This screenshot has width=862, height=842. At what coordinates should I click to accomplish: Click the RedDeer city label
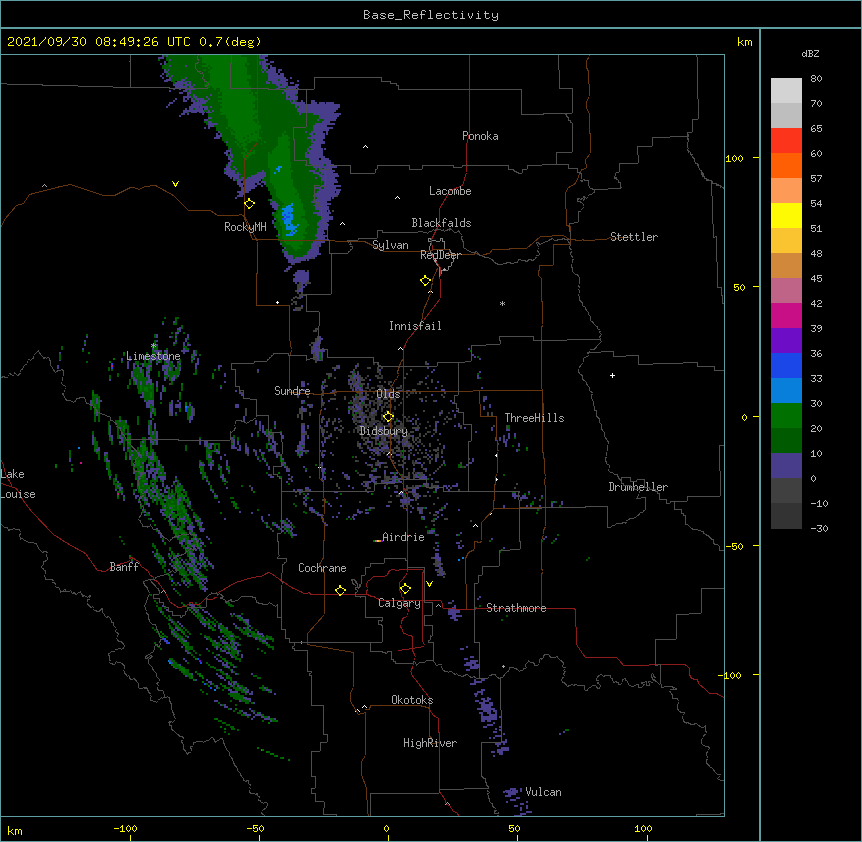click(440, 255)
